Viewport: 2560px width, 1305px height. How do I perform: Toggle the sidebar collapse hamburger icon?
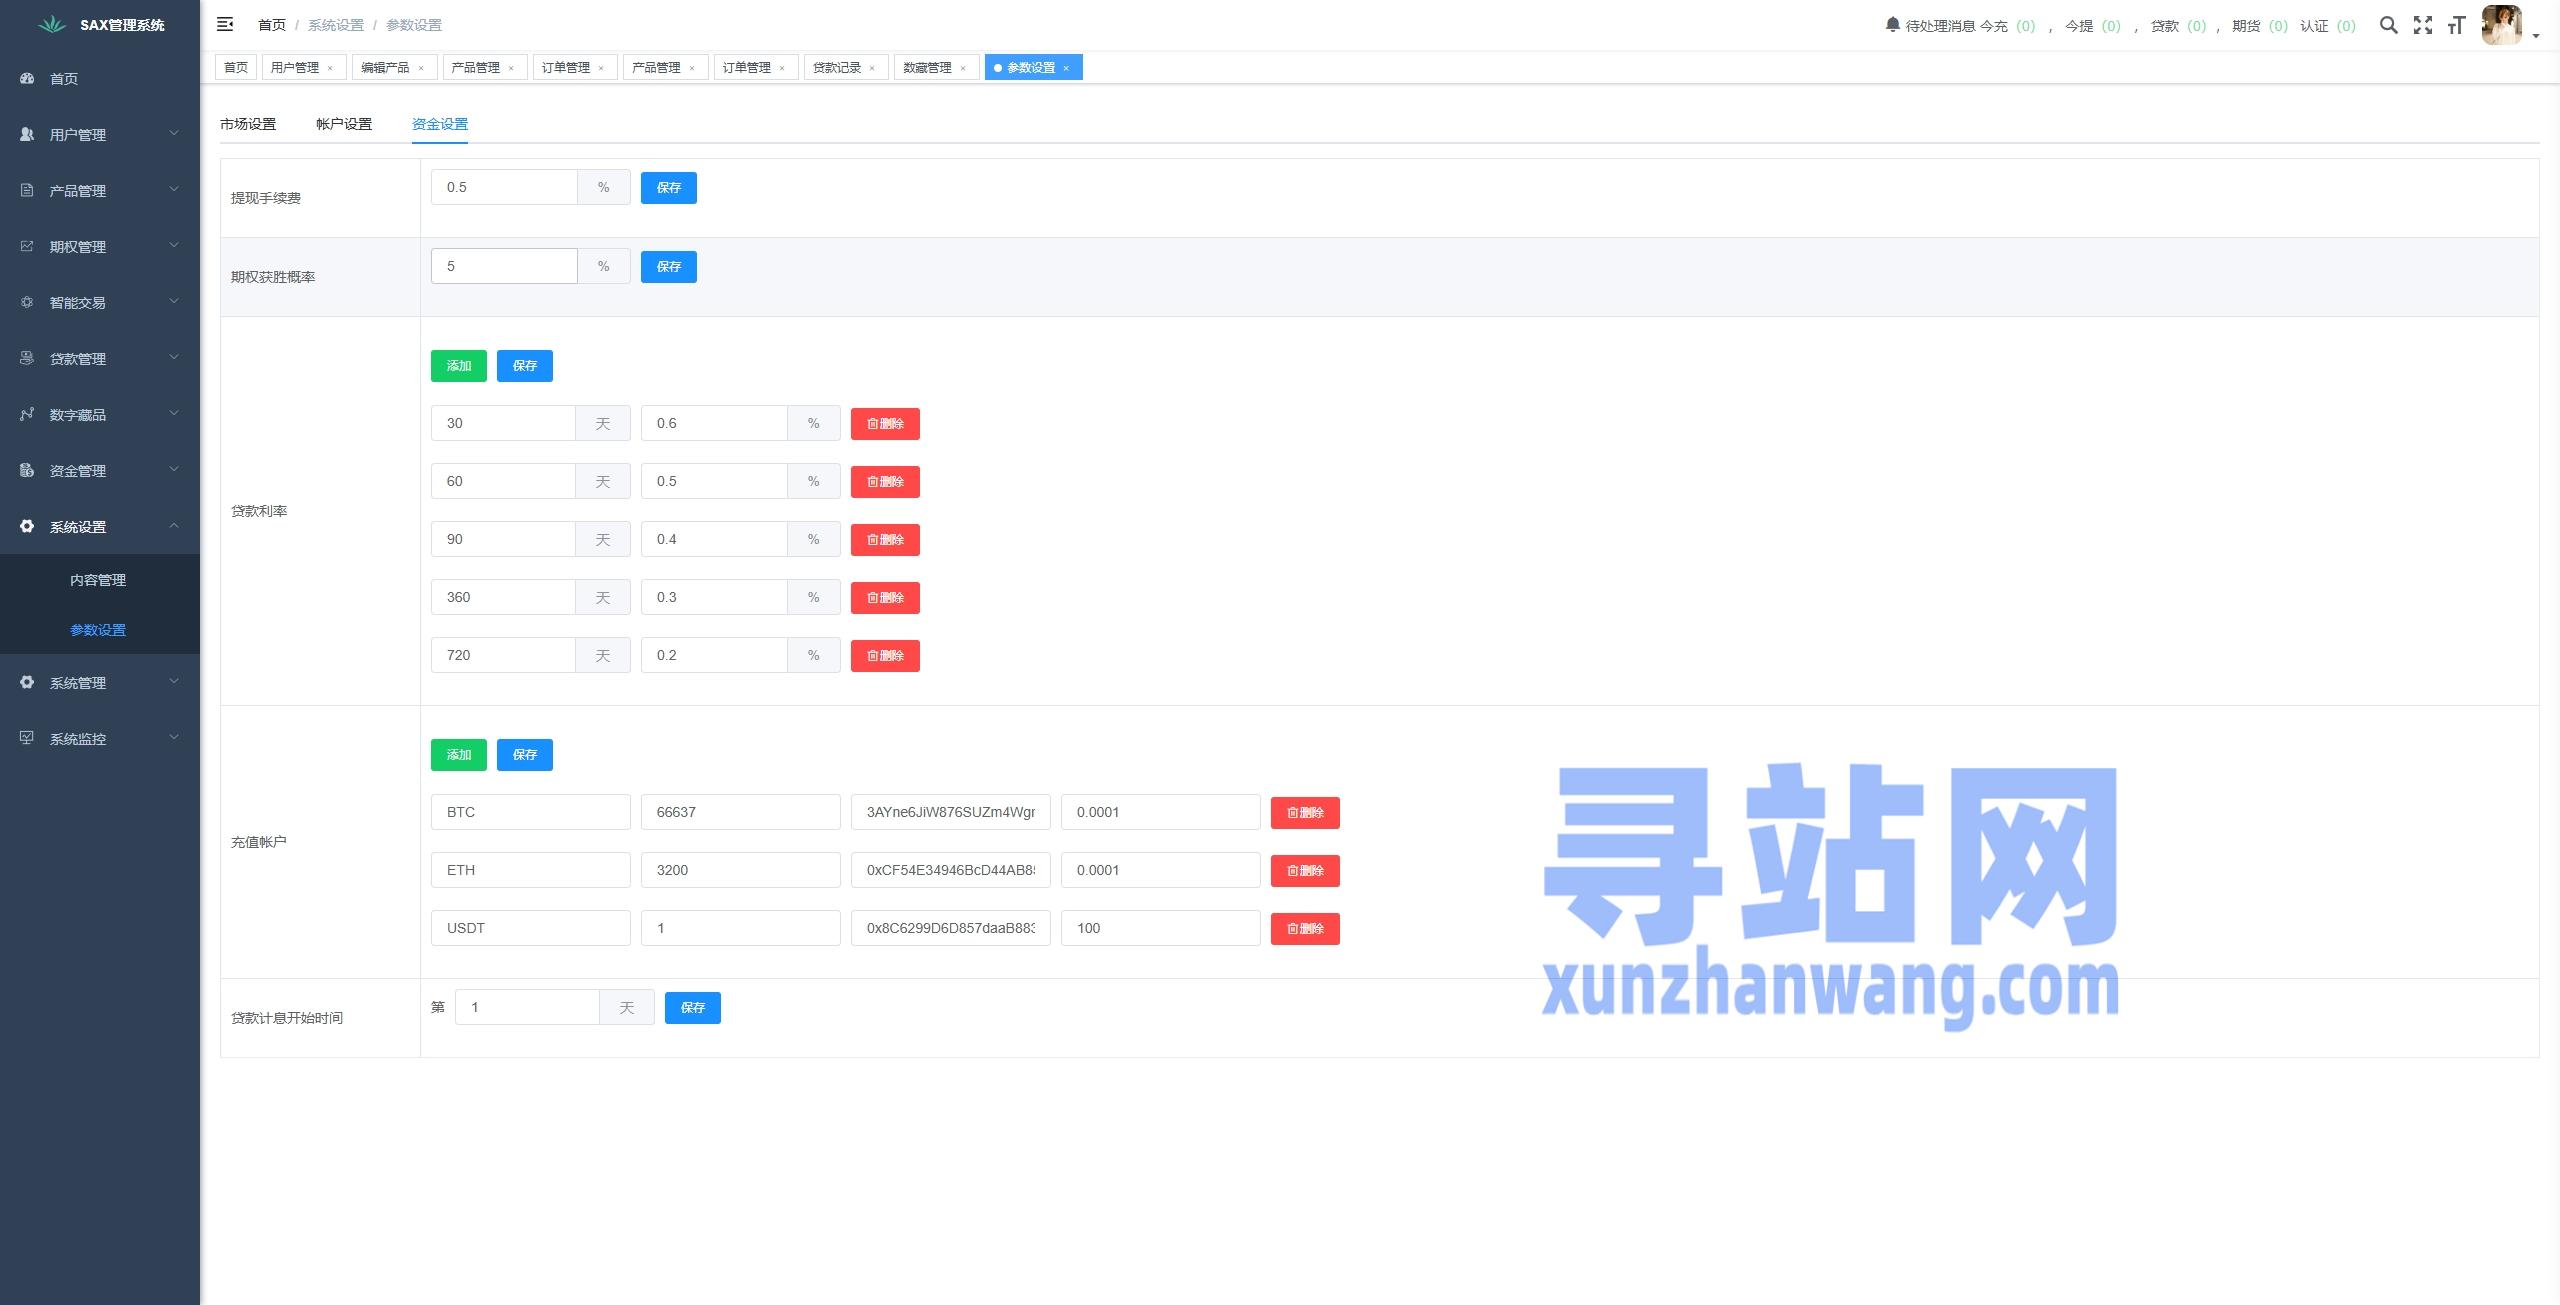pyautogui.click(x=225, y=24)
